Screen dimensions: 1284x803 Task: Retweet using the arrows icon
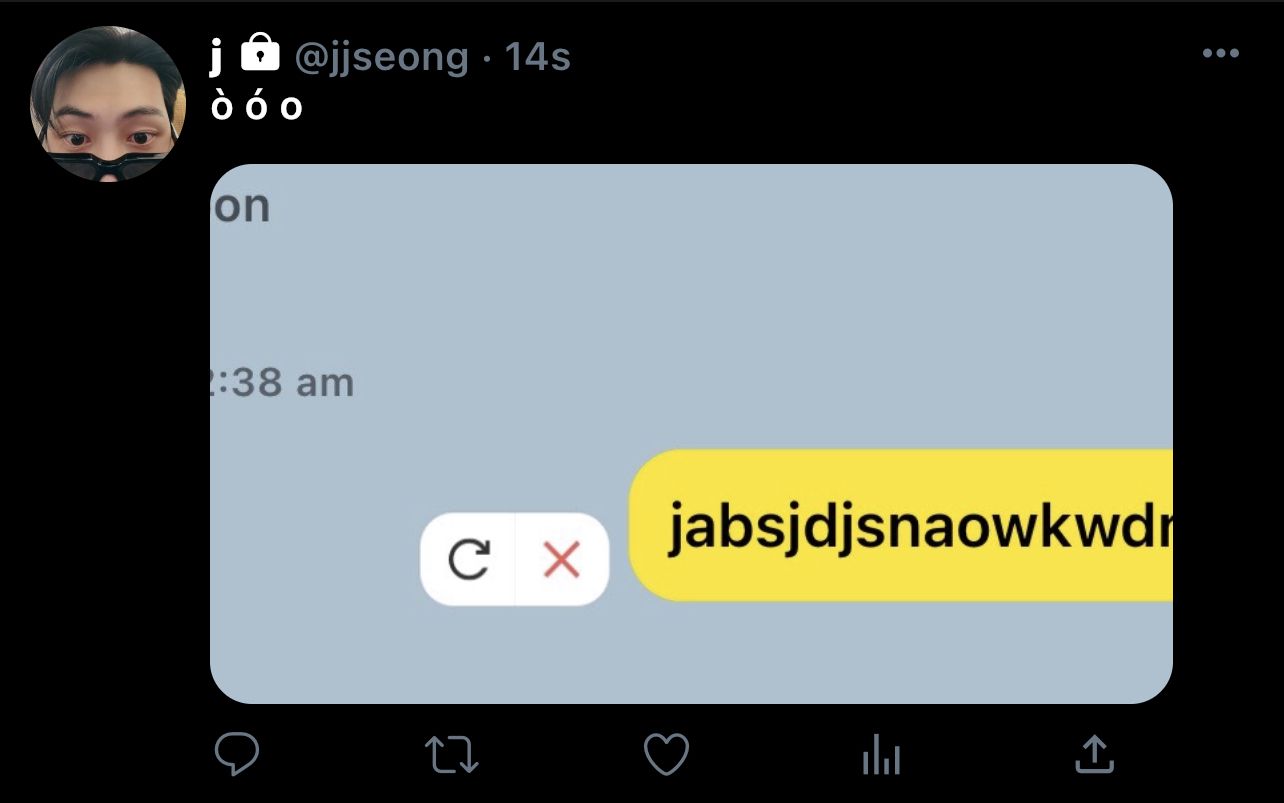click(451, 755)
